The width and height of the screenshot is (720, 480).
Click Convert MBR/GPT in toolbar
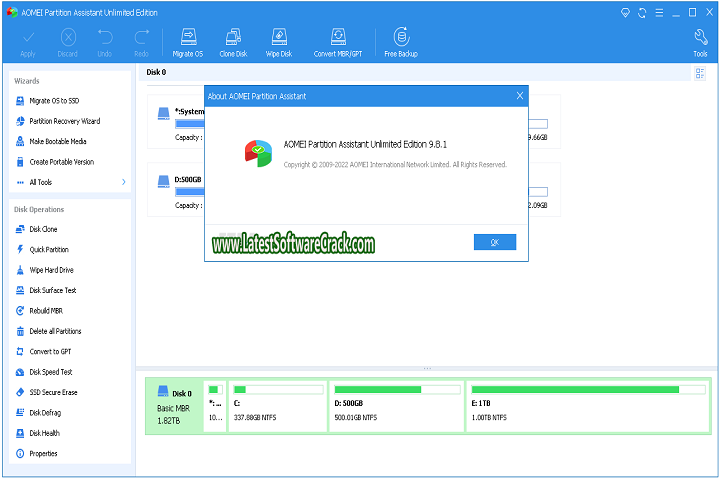pyautogui.click(x=336, y=42)
